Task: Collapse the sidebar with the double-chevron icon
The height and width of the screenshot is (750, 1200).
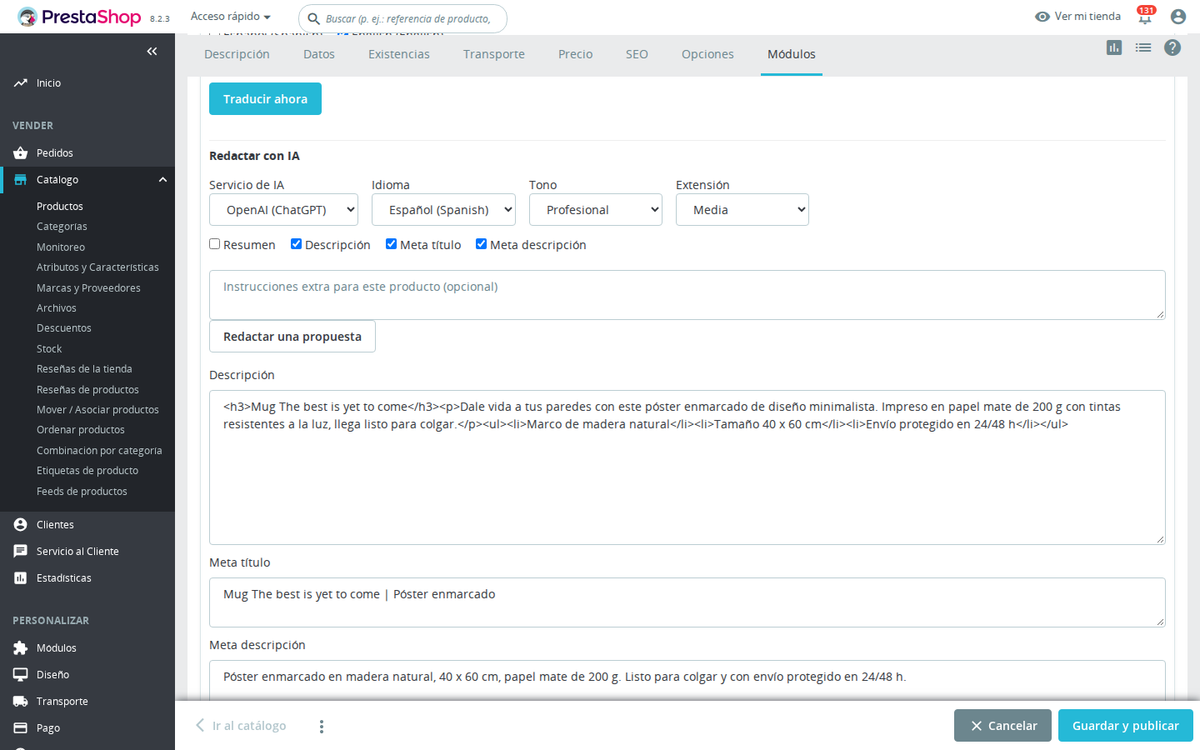Action: pos(152,51)
